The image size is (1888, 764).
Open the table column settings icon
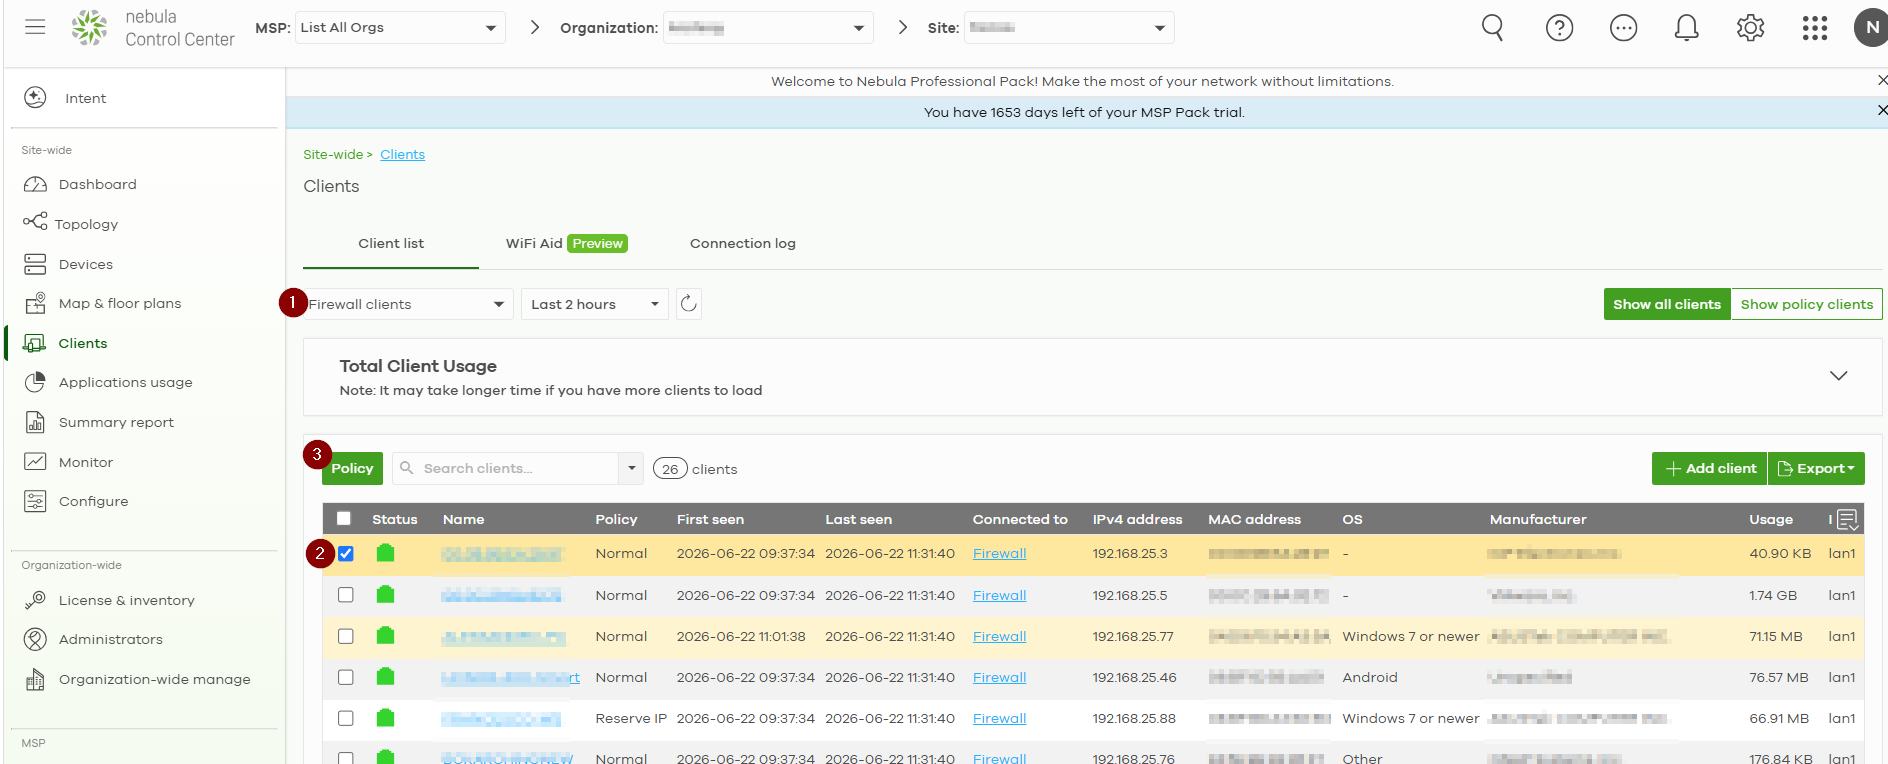(1847, 519)
